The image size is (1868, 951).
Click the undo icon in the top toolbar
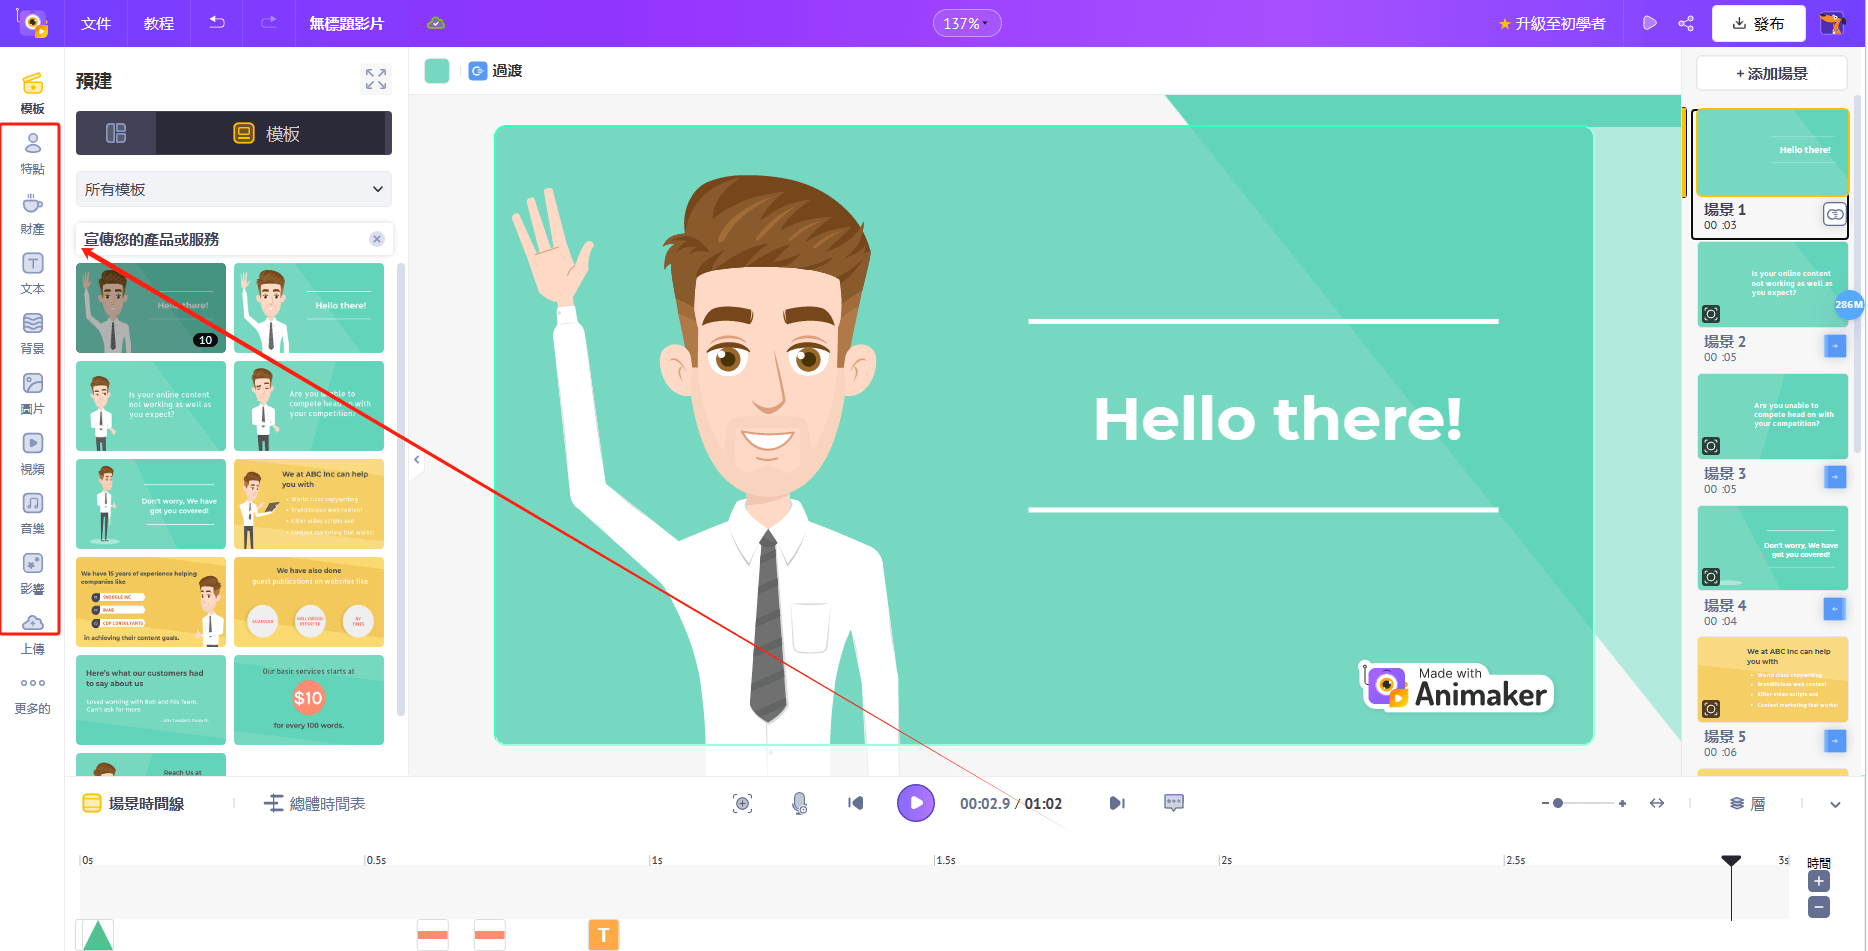(217, 22)
